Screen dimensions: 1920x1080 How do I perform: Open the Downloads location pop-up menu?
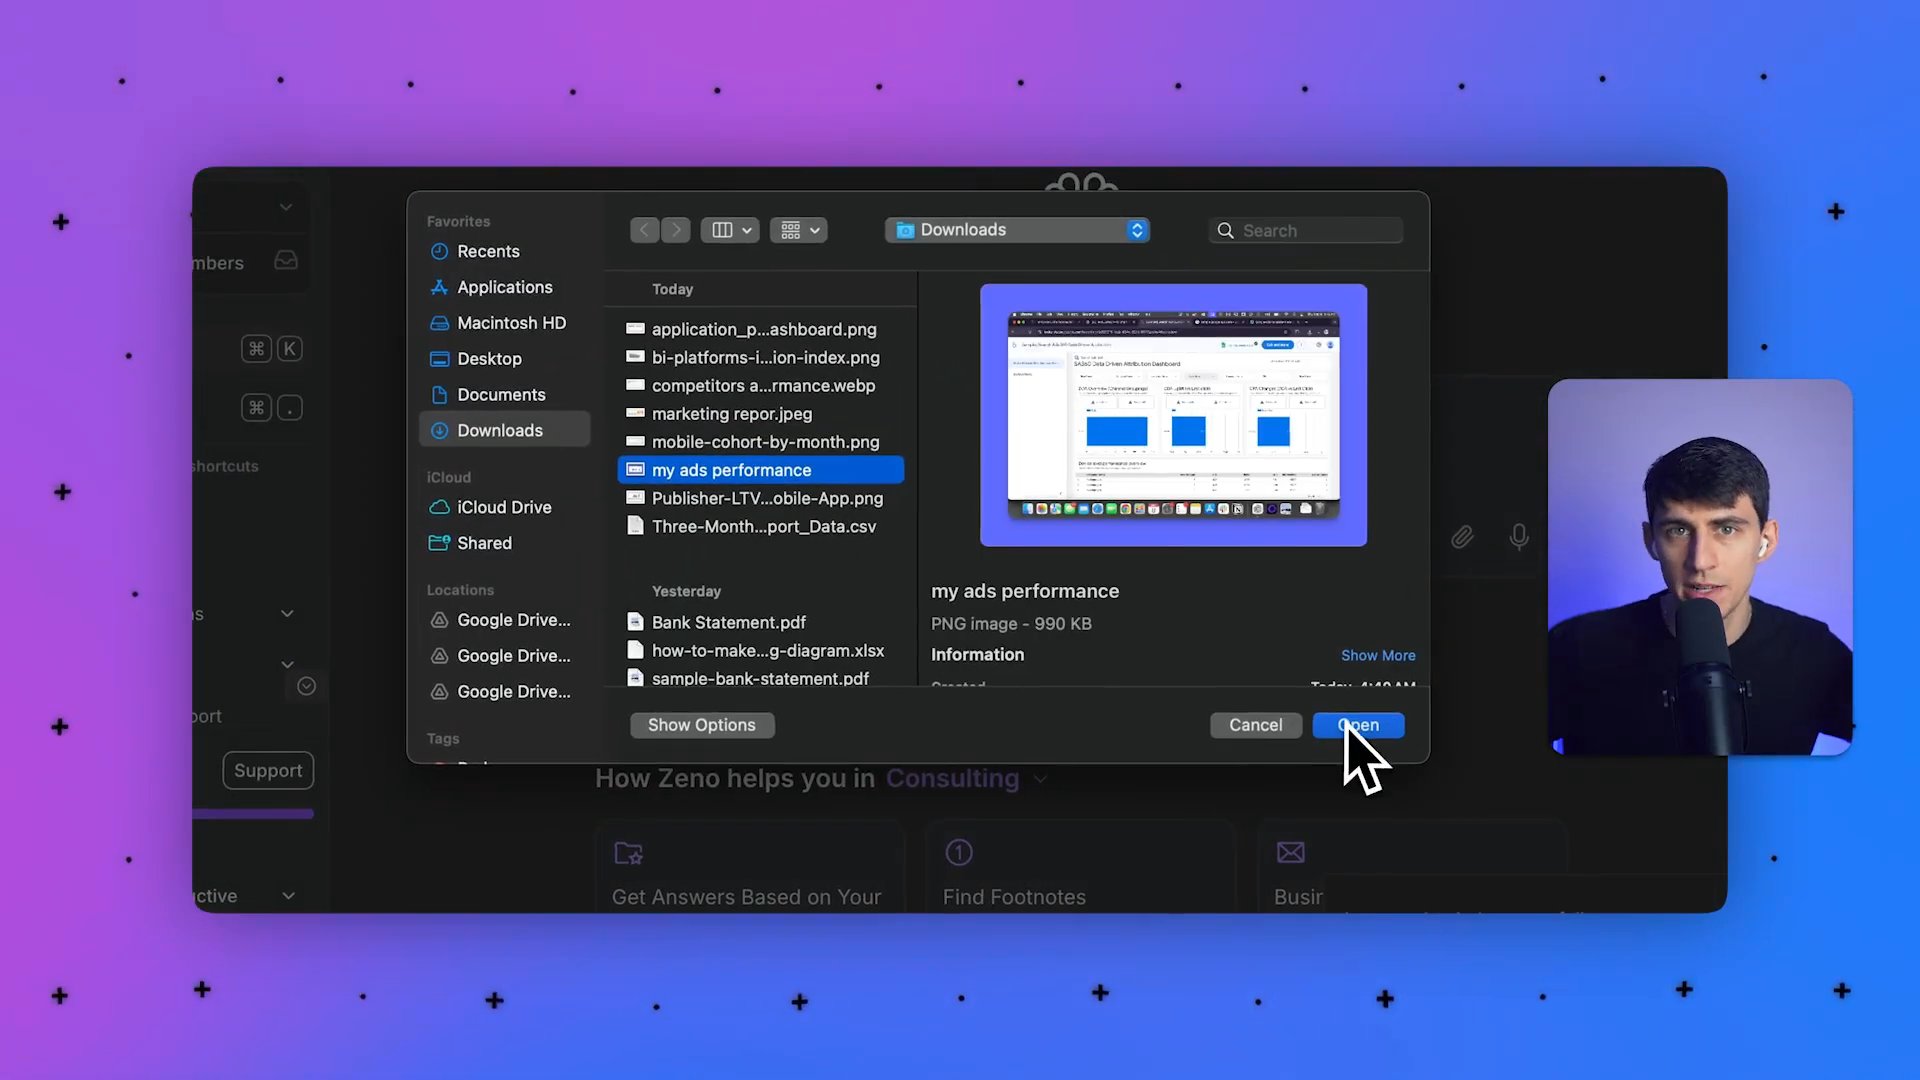1017,230
